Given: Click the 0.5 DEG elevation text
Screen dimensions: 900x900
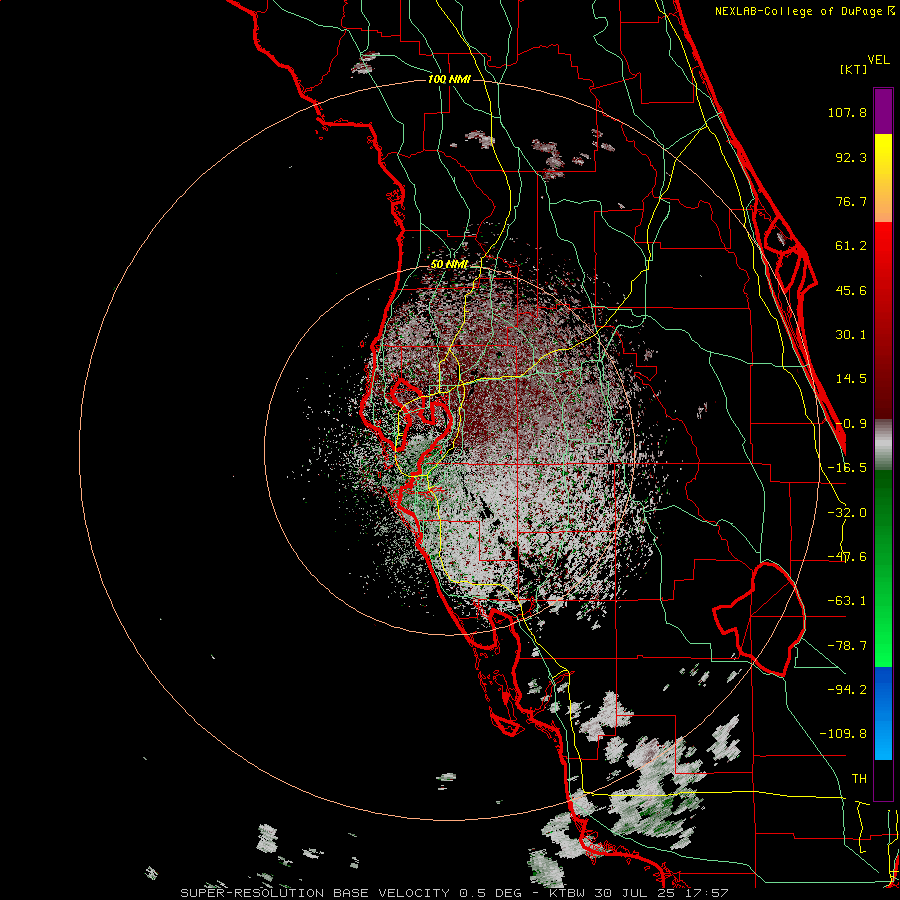Looking at the screenshot, I should tap(490, 893).
